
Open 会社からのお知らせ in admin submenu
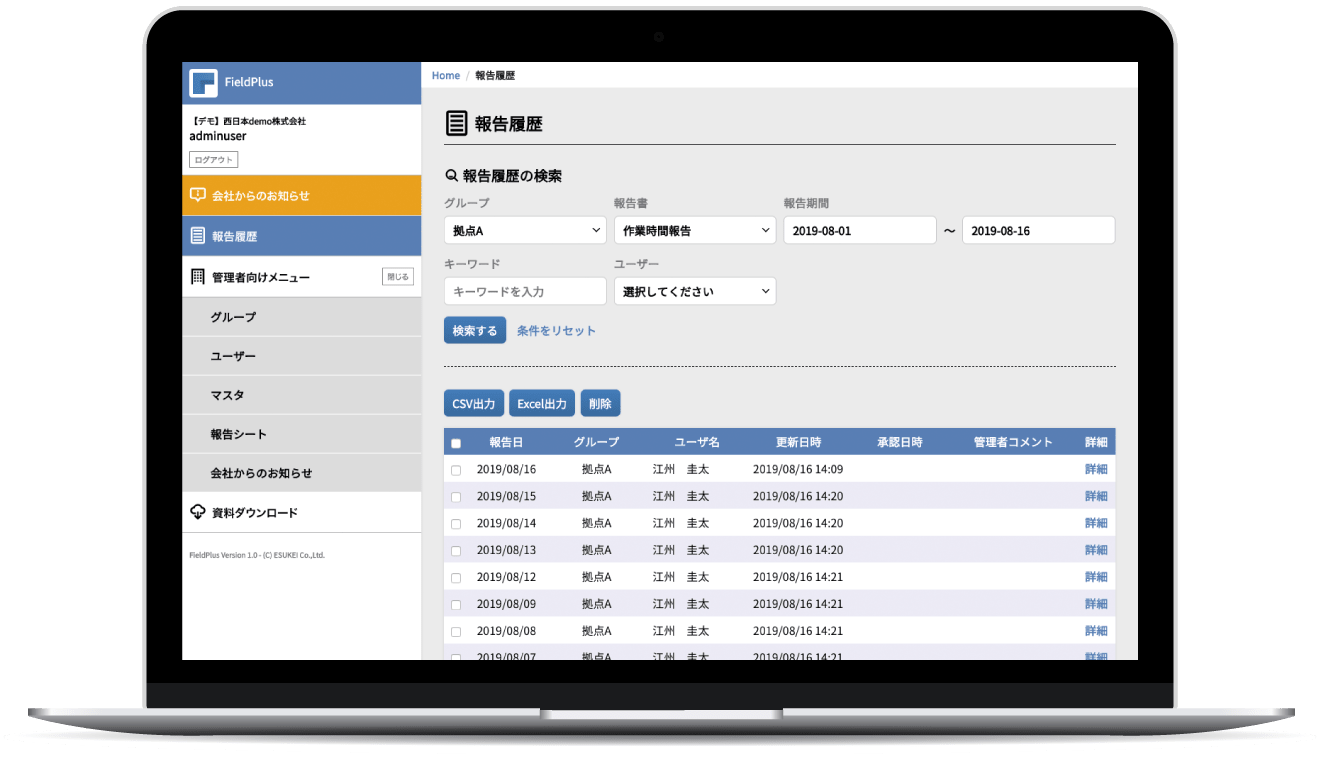point(302,473)
